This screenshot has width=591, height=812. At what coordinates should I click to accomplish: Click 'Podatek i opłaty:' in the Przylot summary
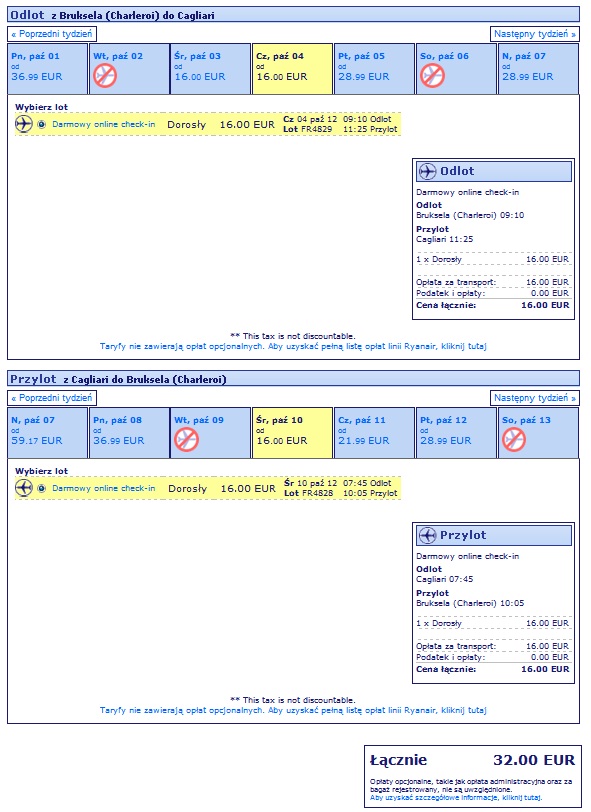(451, 657)
